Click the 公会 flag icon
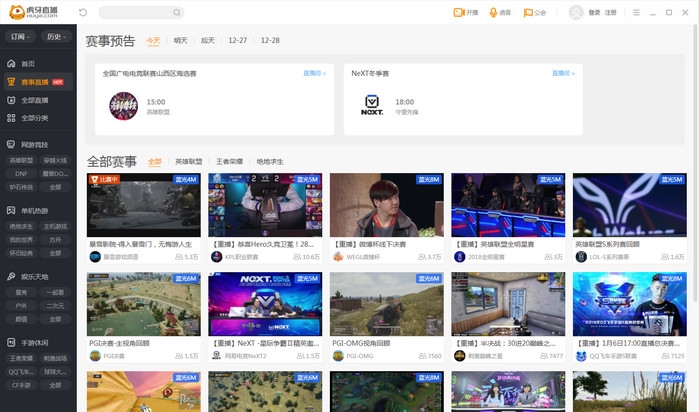The image size is (699, 412). [x=528, y=12]
